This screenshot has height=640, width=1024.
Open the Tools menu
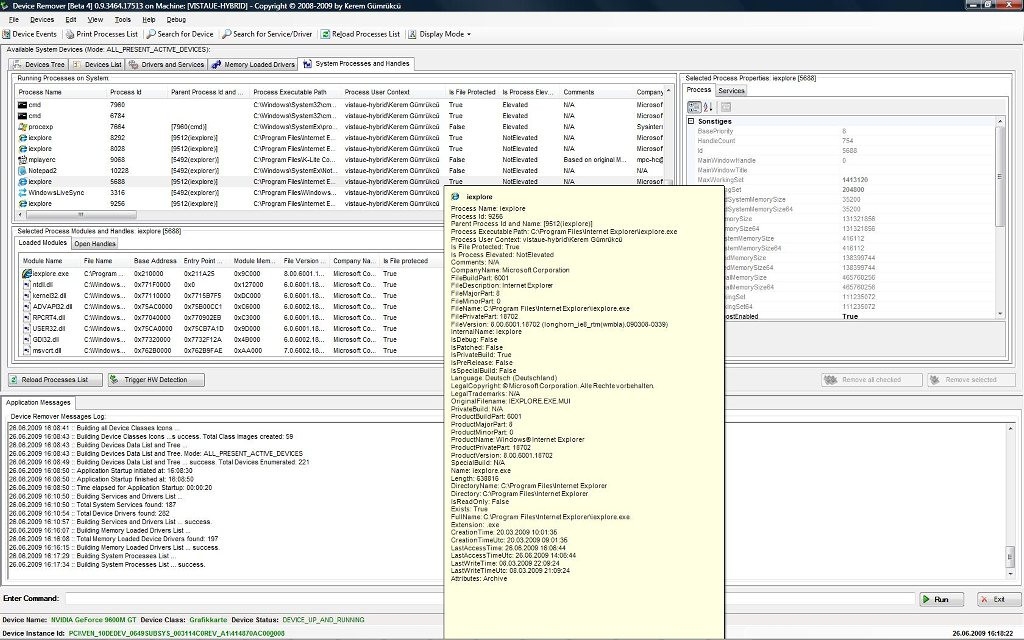click(x=123, y=20)
